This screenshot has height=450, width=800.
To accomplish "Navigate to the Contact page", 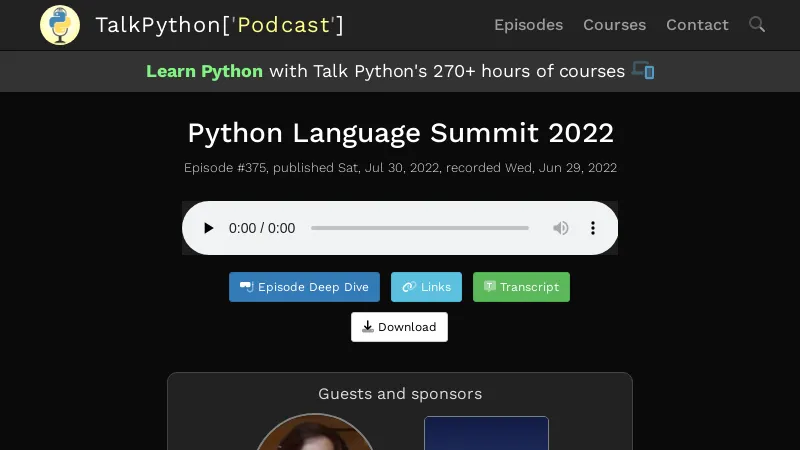I will (x=697, y=25).
